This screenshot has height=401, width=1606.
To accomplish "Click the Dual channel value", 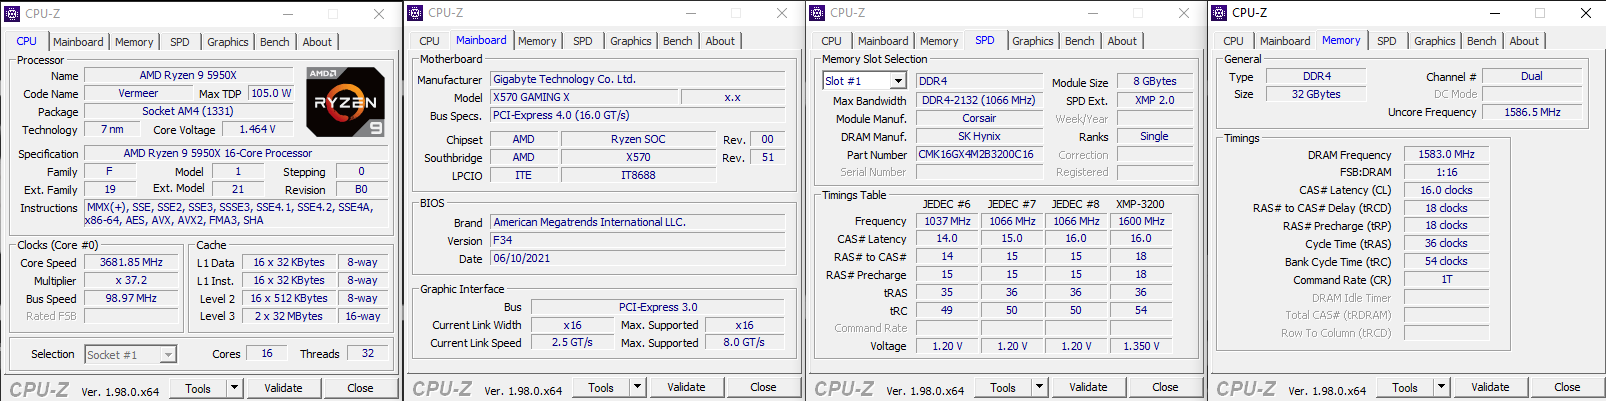I will click(x=1532, y=76).
